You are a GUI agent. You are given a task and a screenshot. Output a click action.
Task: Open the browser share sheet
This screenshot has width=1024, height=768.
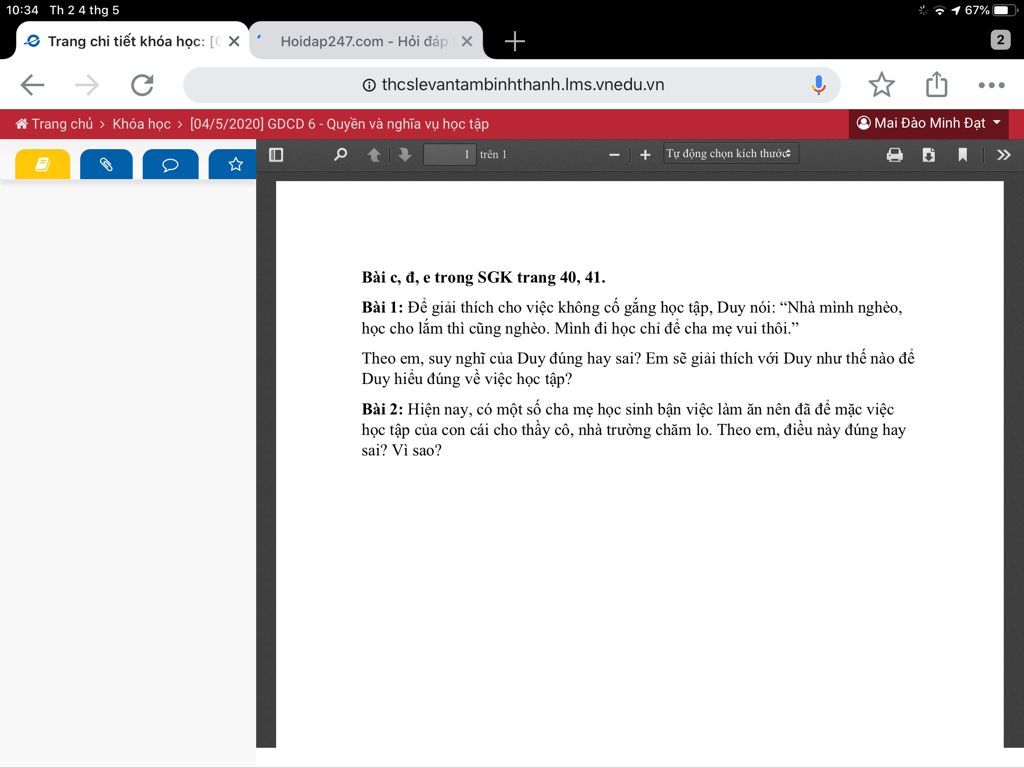(936, 84)
